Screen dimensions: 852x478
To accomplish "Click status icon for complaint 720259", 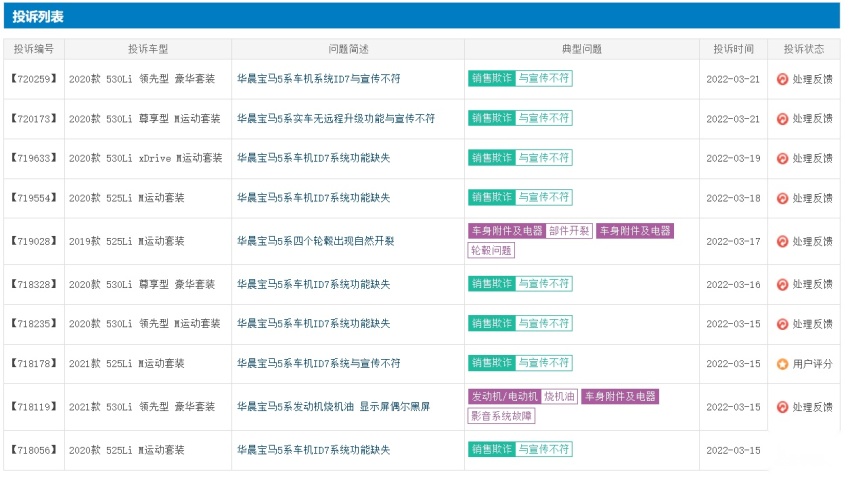I will point(782,79).
